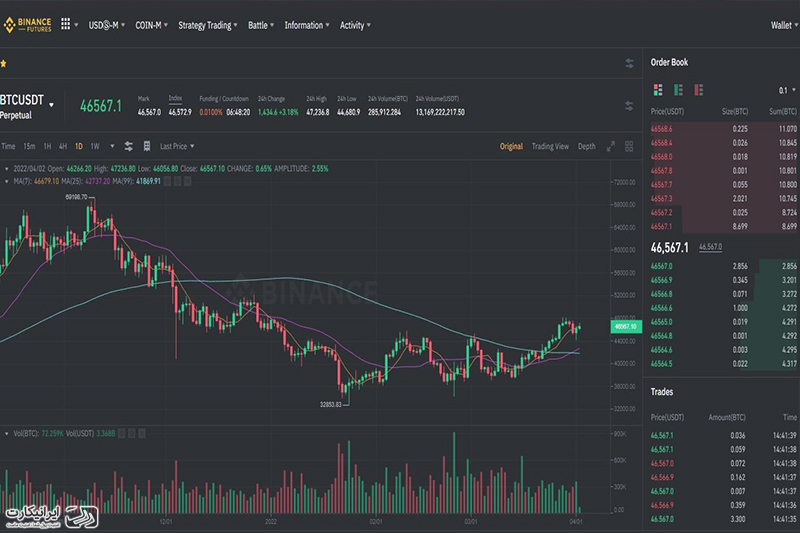This screenshot has height=533, width=800.
Task: Select 1D chart interval
Action: point(79,146)
